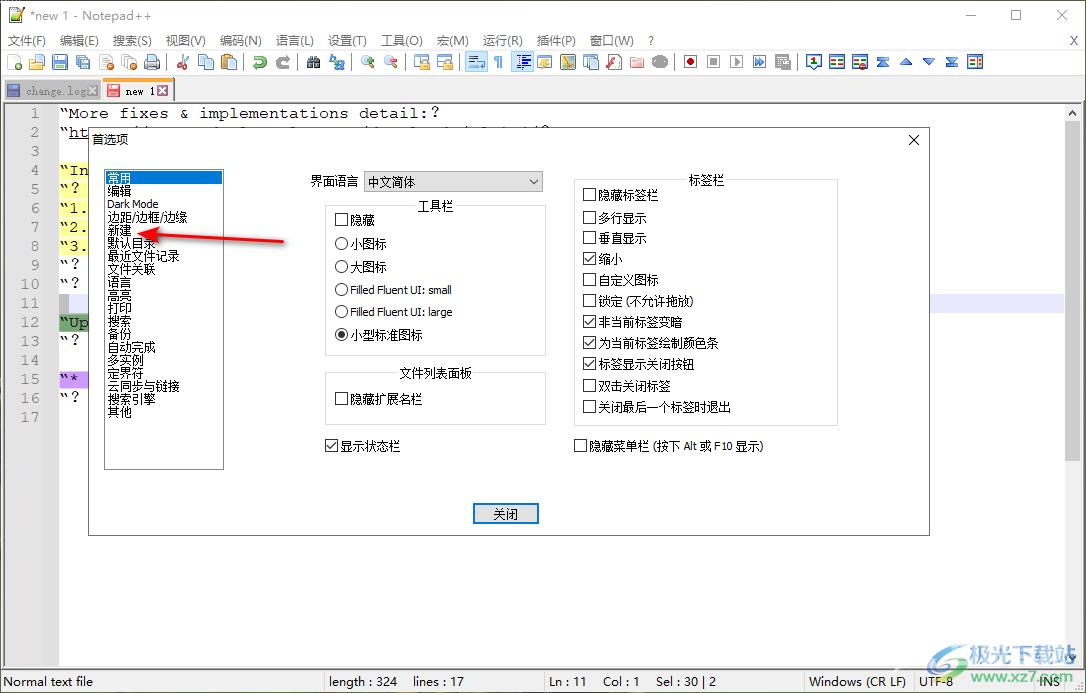The height and width of the screenshot is (693, 1086).
Task: Create a new file from toolbar
Action: click(x=15, y=62)
